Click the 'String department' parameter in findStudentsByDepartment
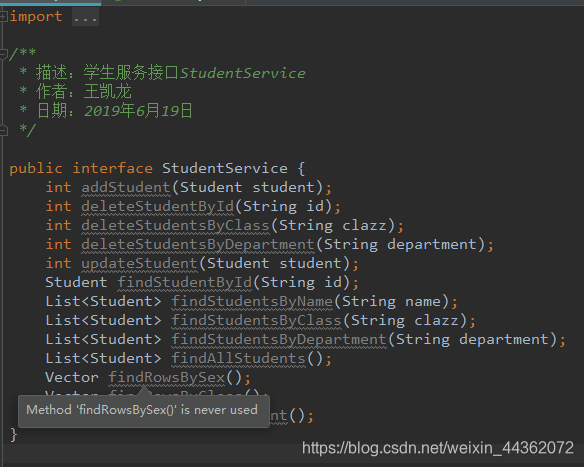This screenshot has height=467, width=584. point(472,340)
